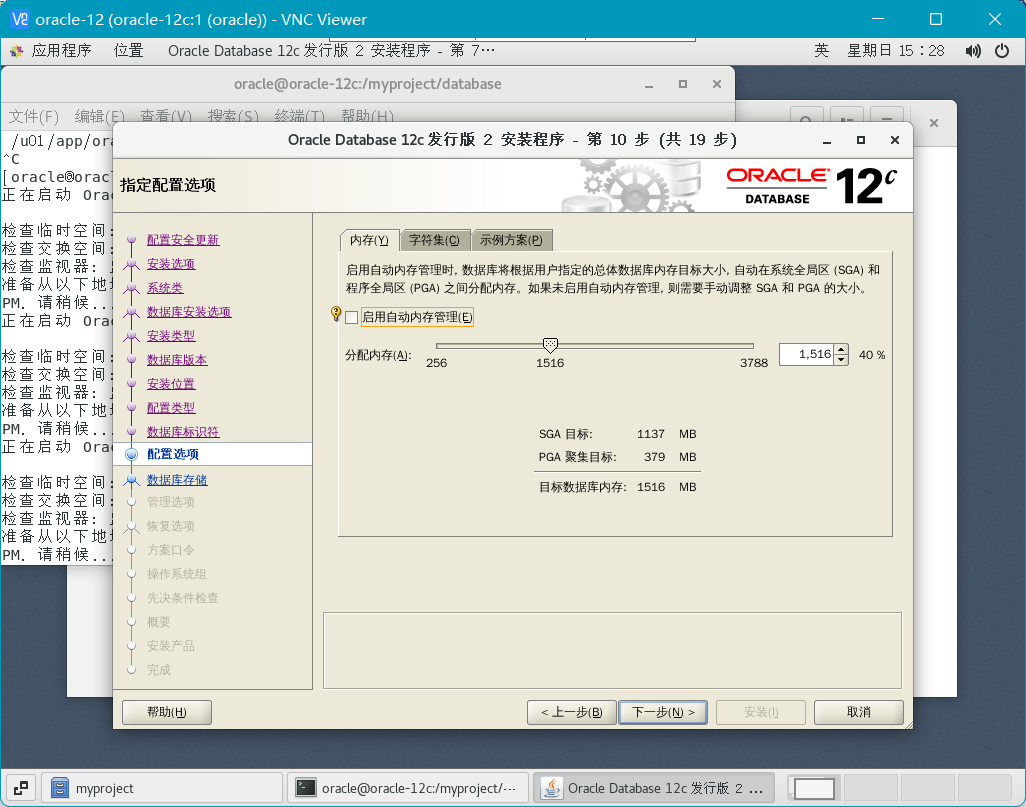The width and height of the screenshot is (1026, 807).
Task: Click the PGA 聚集目标 379 value
Action: (x=654, y=457)
